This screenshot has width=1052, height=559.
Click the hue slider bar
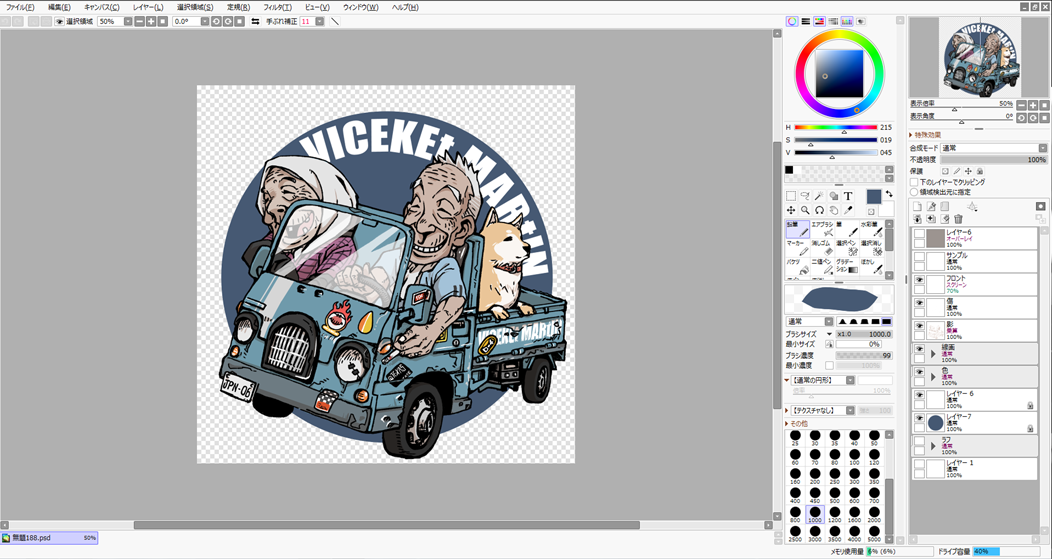(x=837, y=128)
